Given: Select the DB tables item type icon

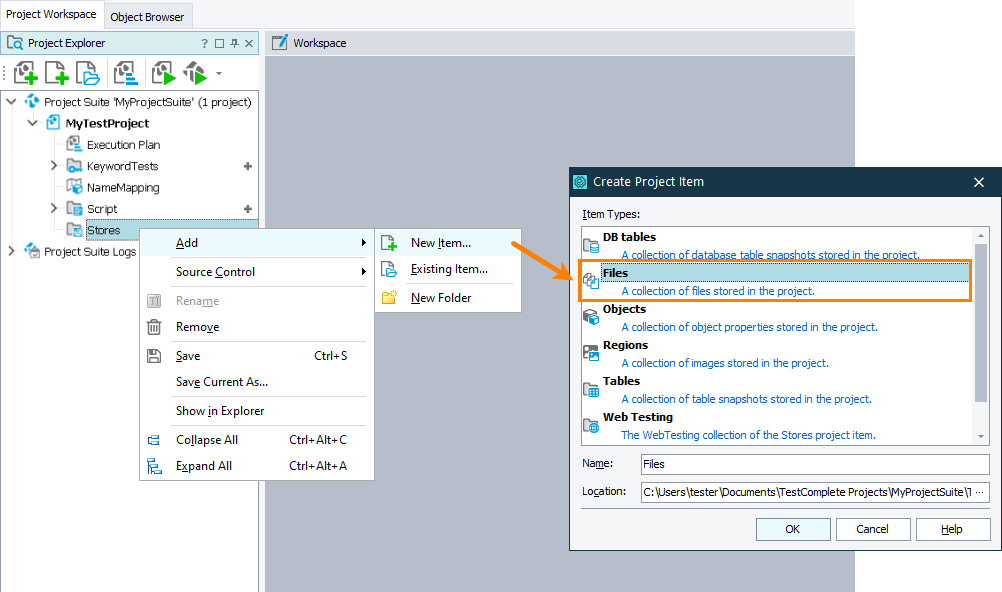Looking at the screenshot, I should (x=590, y=243).
